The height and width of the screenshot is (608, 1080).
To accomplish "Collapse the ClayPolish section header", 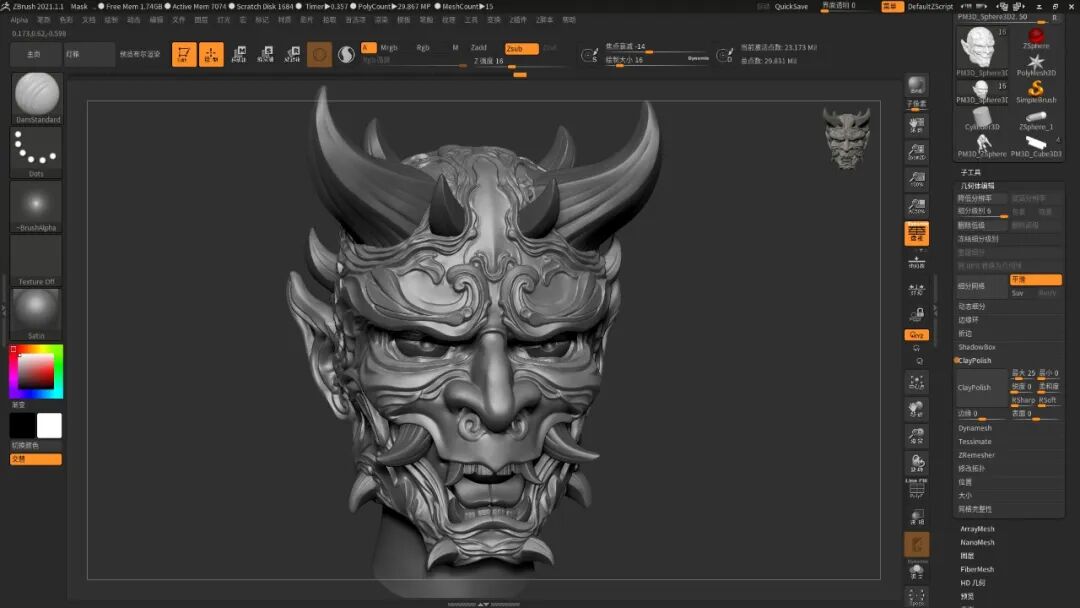I will [x=975, y=361].
